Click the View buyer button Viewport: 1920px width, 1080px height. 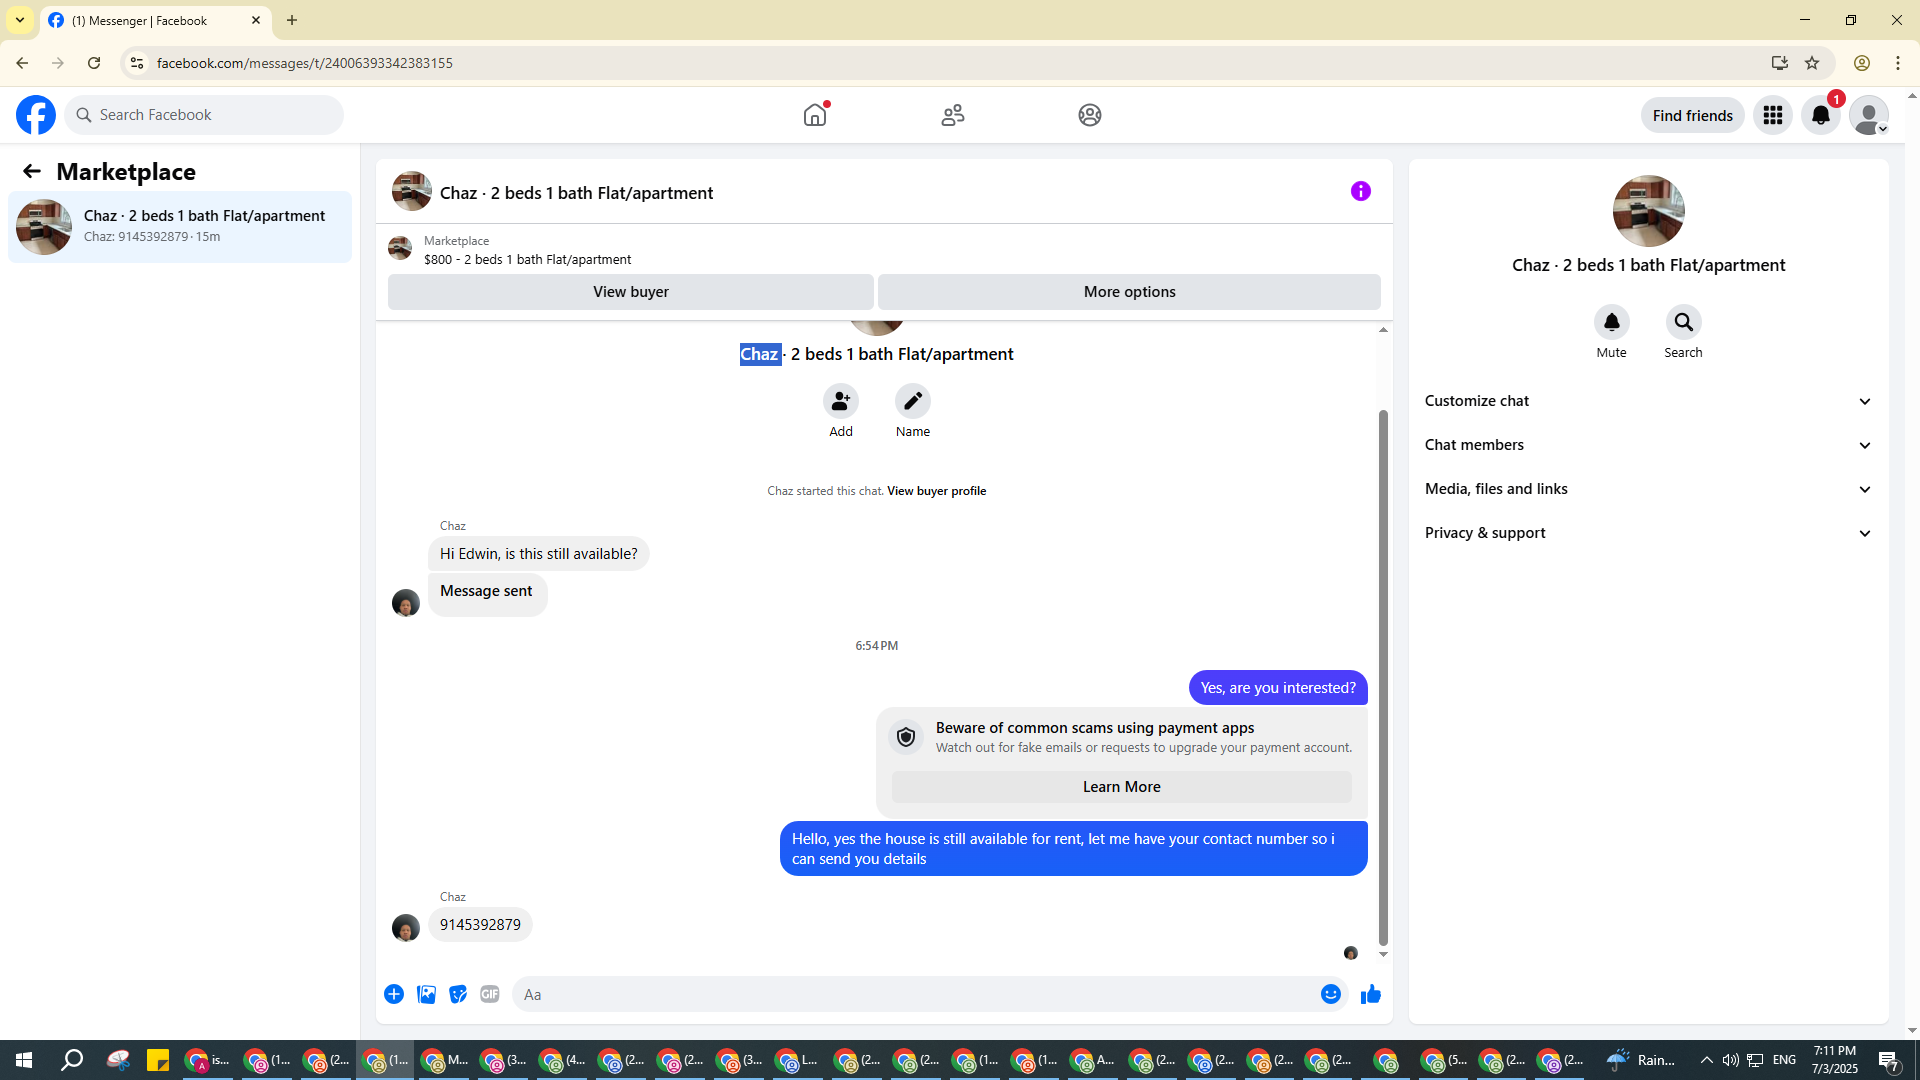[x=630, y=292]
